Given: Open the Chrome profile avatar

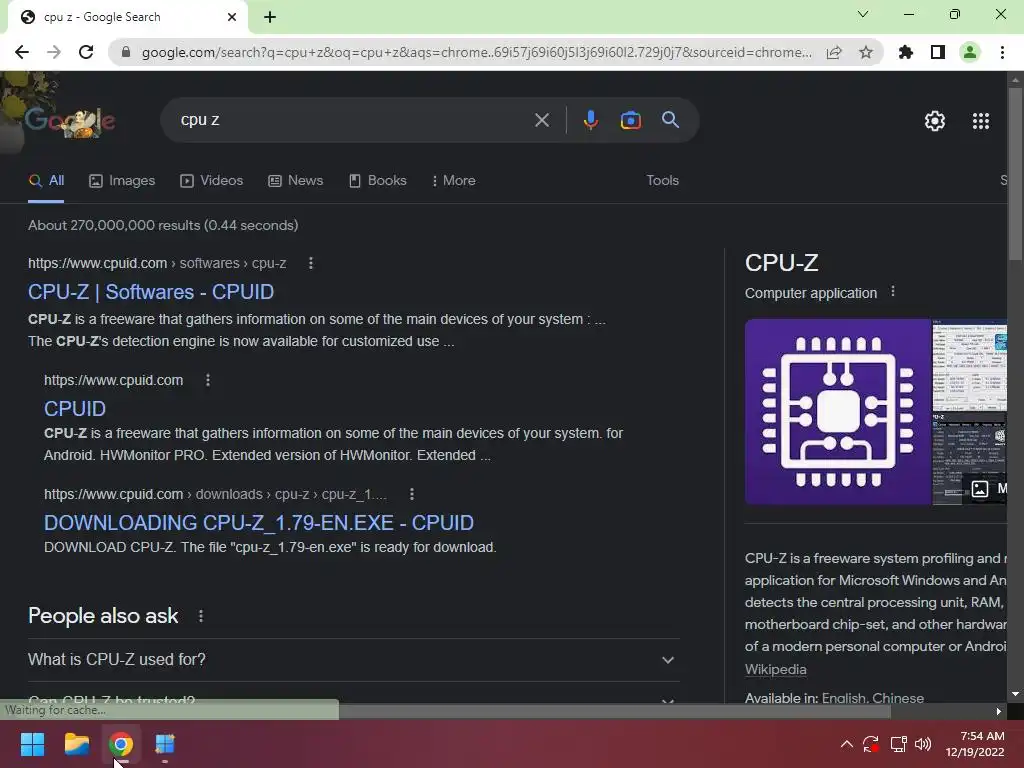Looking at the screenshot, I should (x=970, y=52).
